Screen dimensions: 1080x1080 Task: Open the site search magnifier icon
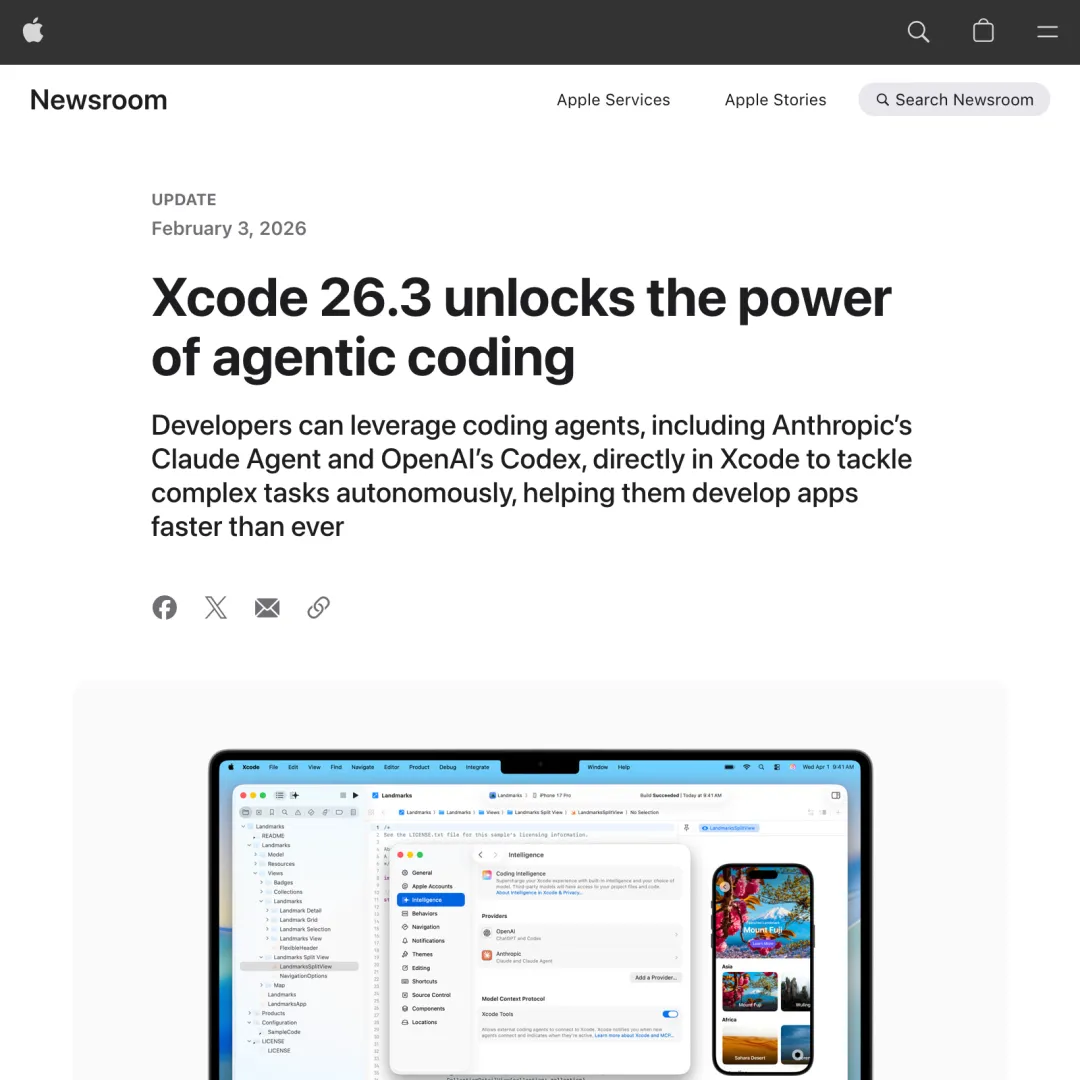click(x=917, y=32)
